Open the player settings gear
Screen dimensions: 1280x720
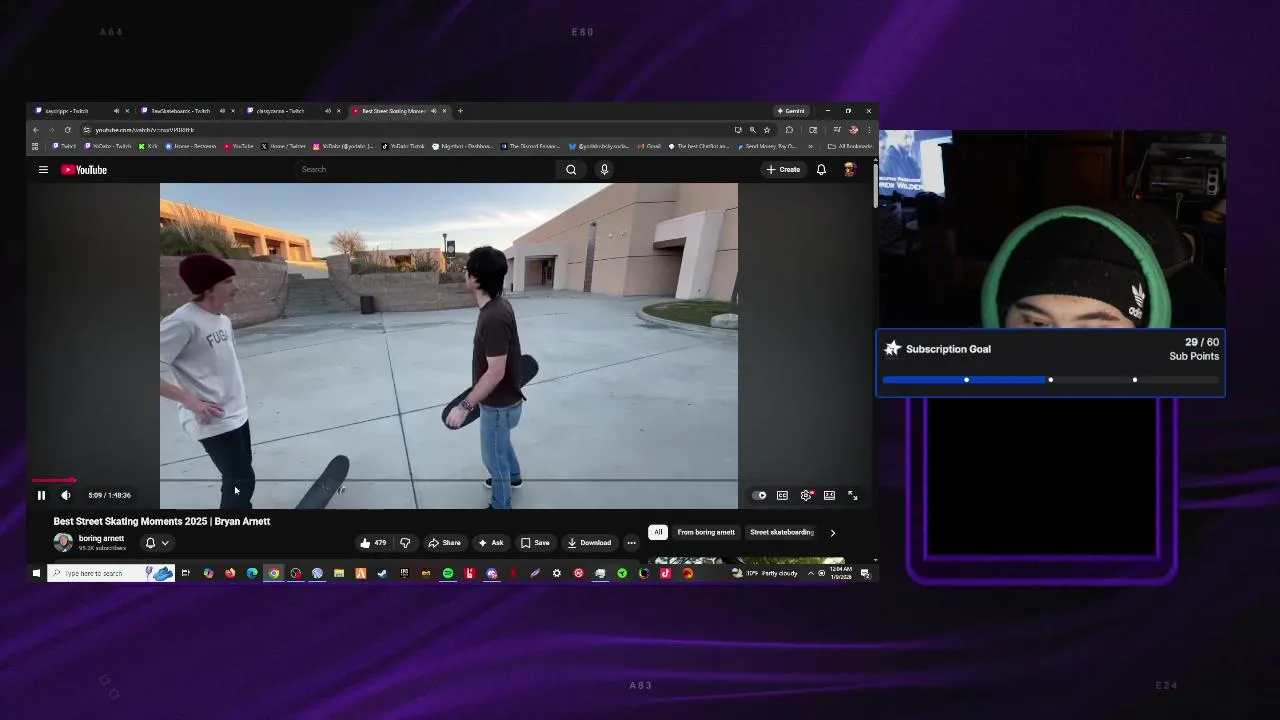(806, 495)
